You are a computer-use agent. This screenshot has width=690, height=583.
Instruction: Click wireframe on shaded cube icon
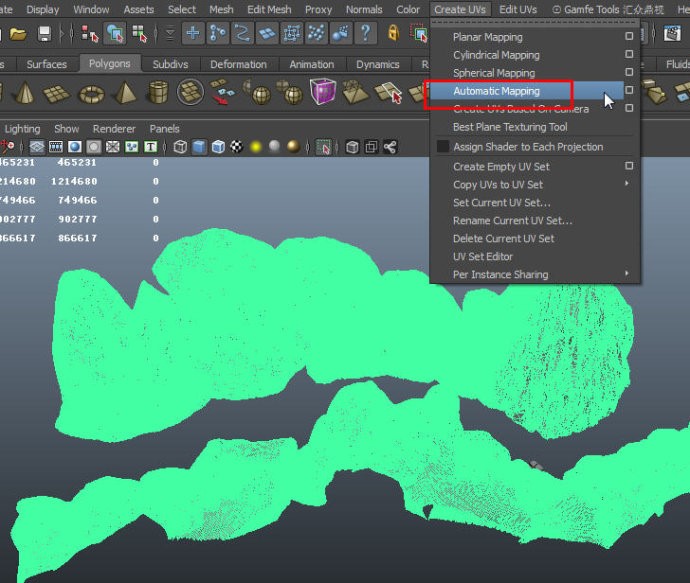coord(218,147)
